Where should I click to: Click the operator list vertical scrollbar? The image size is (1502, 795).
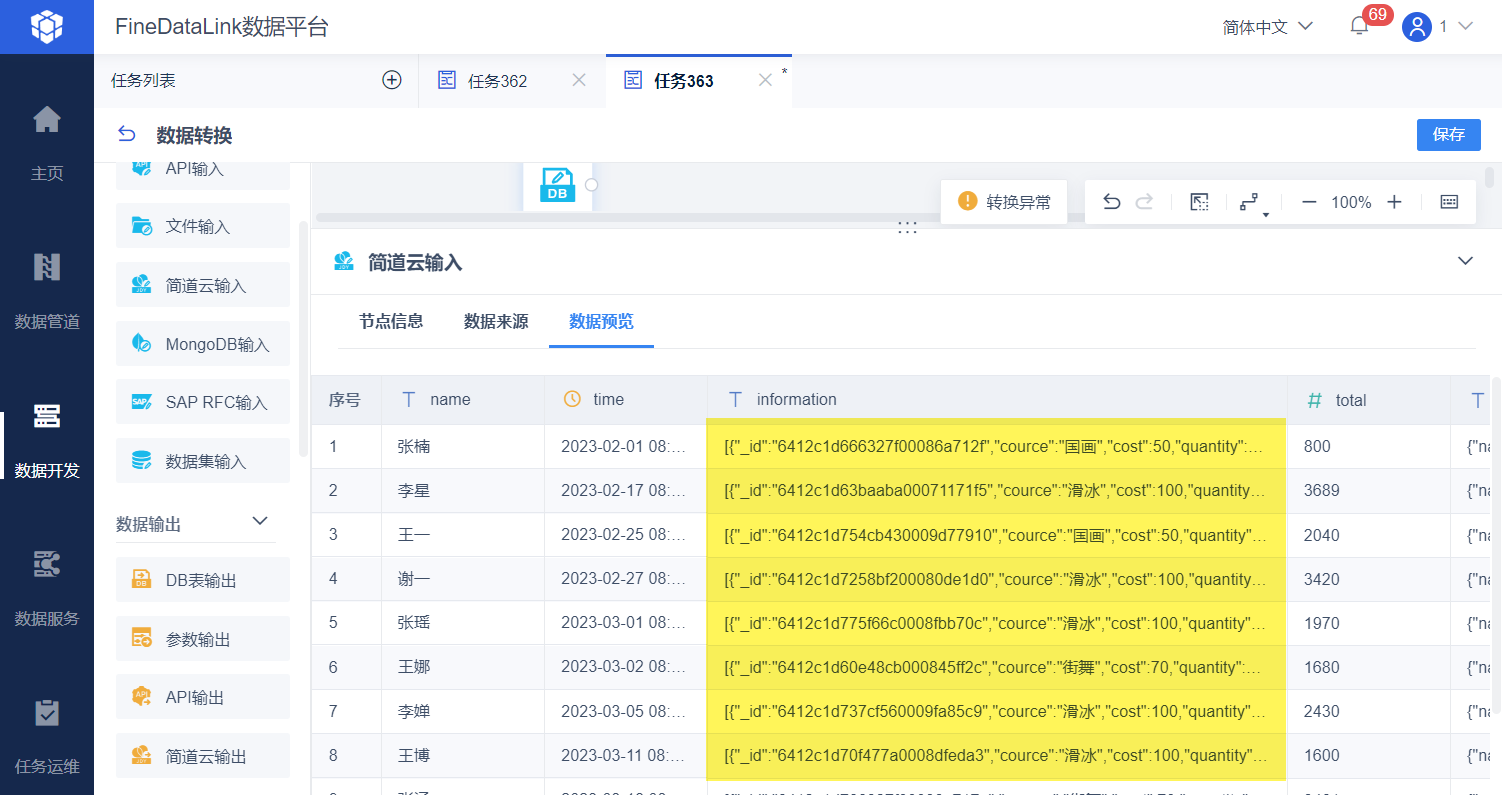[x=302, y=338]
